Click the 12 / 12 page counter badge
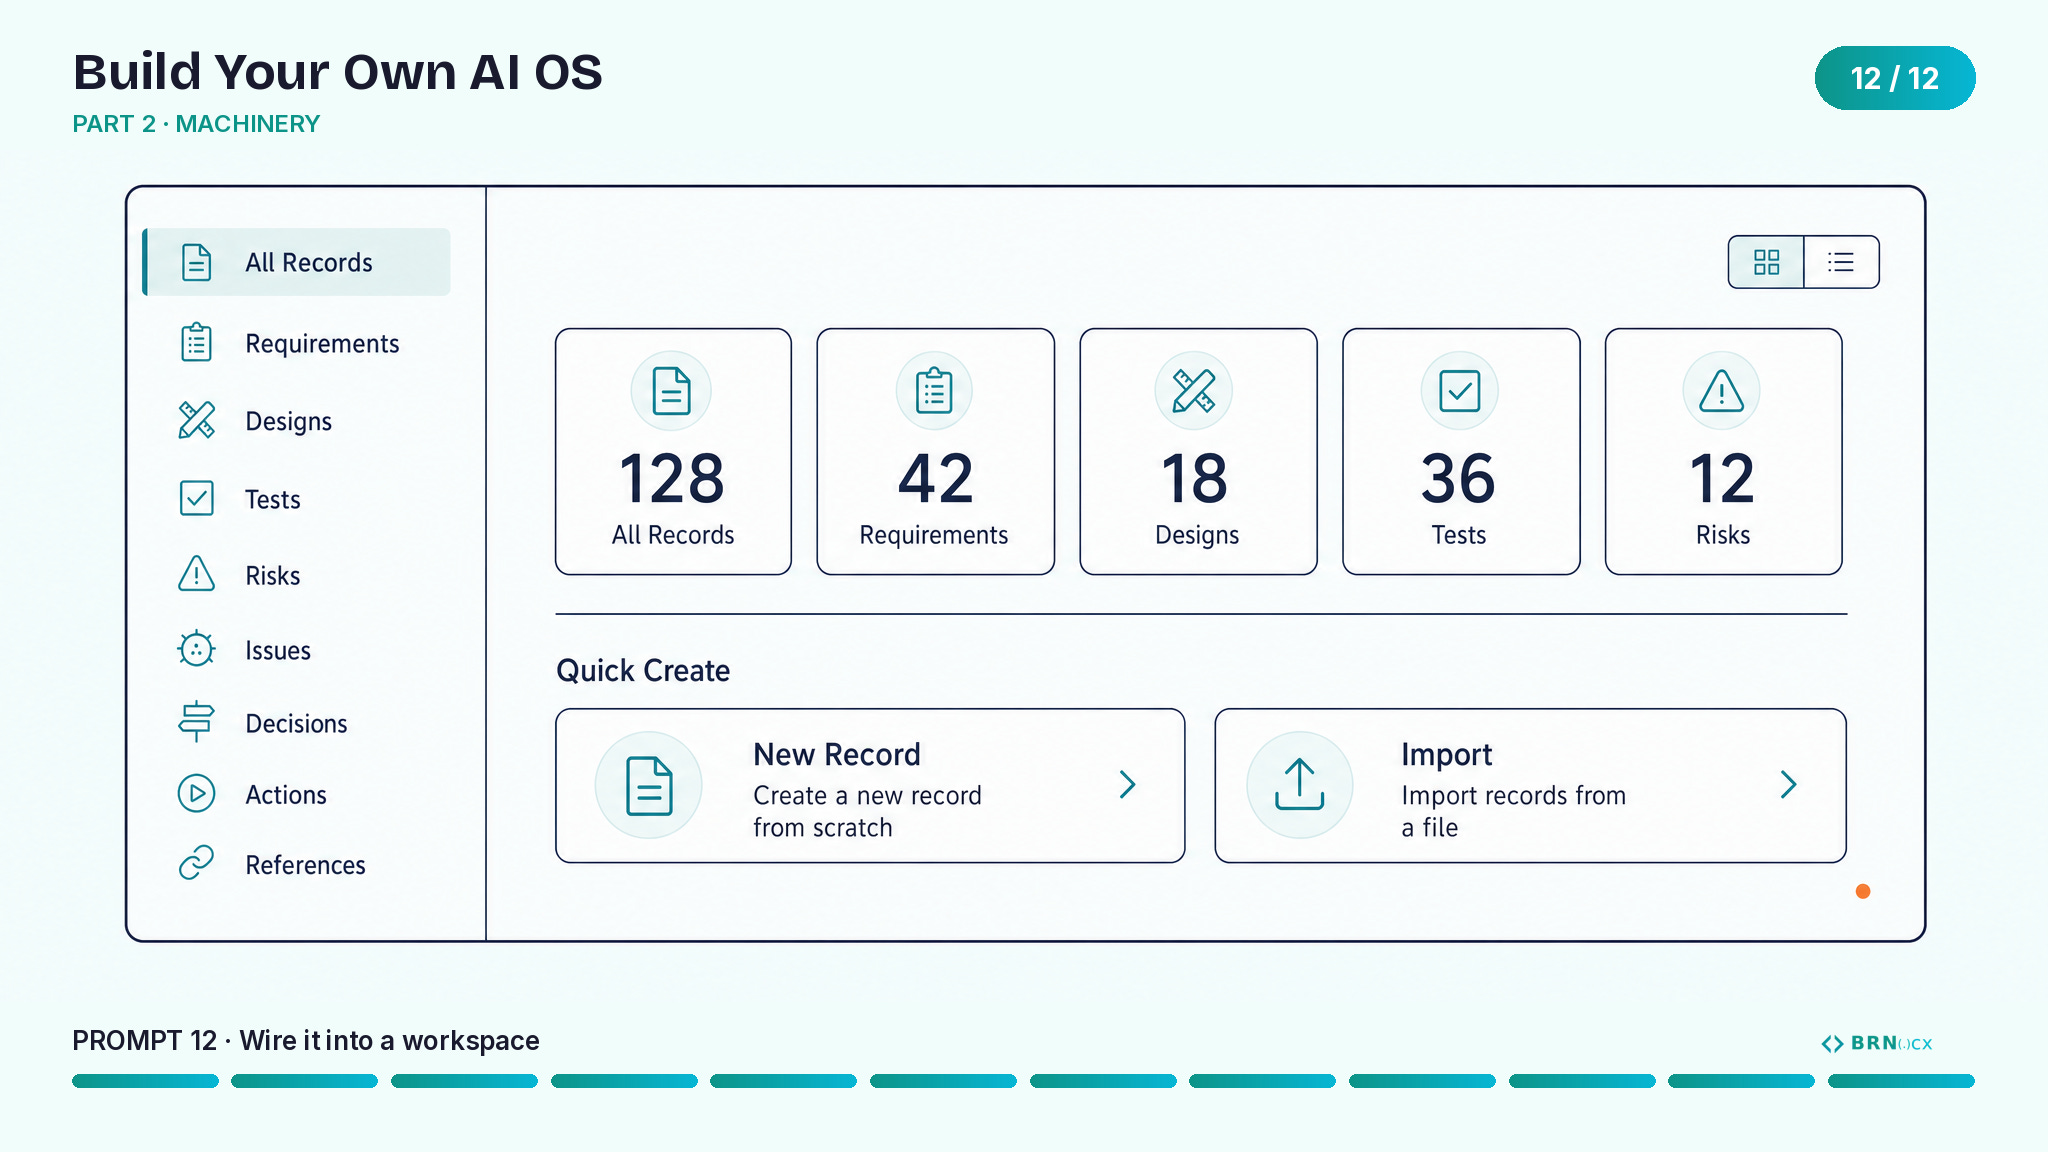2048x1152 pixels. [1895, 78]
